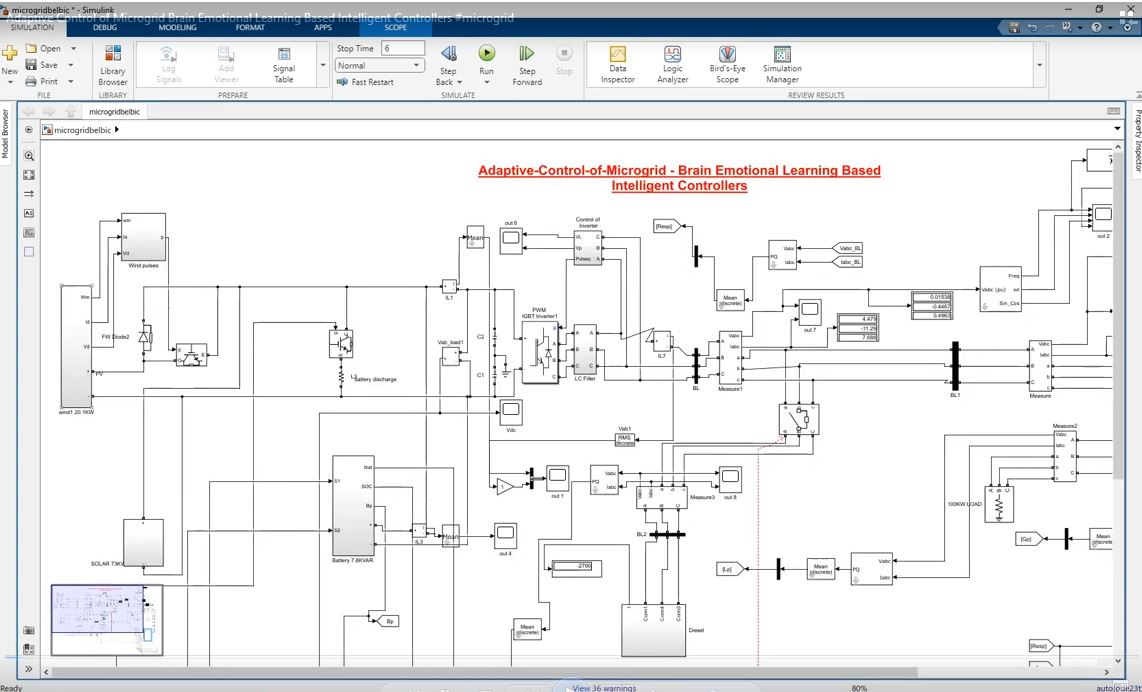Expand the Open dropdown arrow
1142x692 pixels.
click(x=73, y=48)
